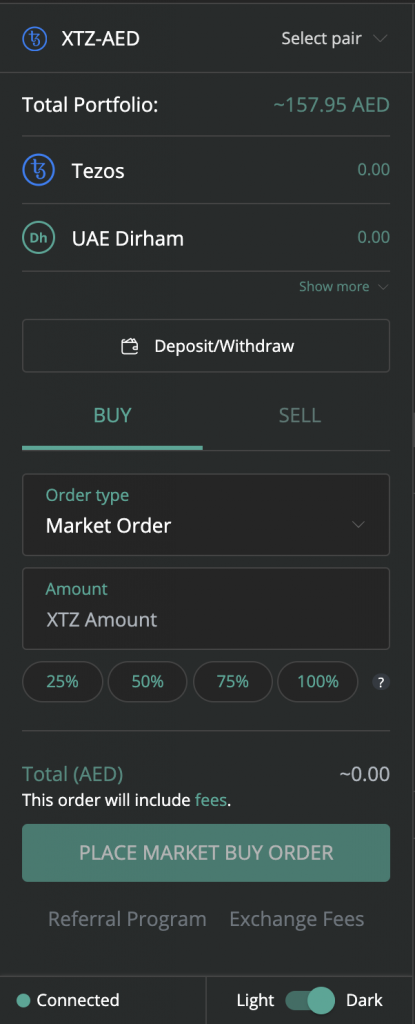Open the Select pair dropdown
Screen dimensions: 415x1024
click(x=335, y=39)
